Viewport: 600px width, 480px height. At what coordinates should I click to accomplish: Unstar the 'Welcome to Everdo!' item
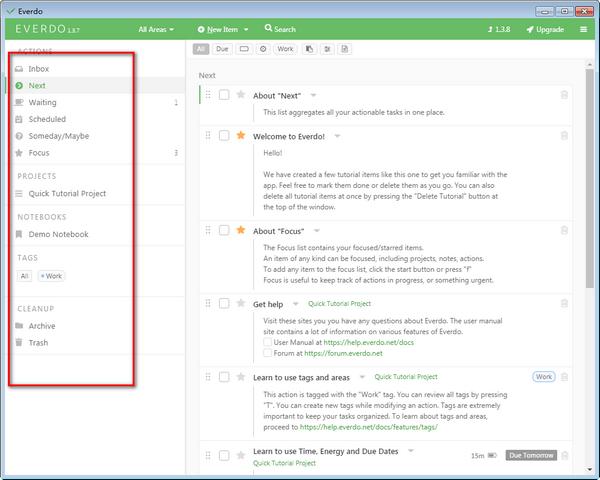pos(240,135)
